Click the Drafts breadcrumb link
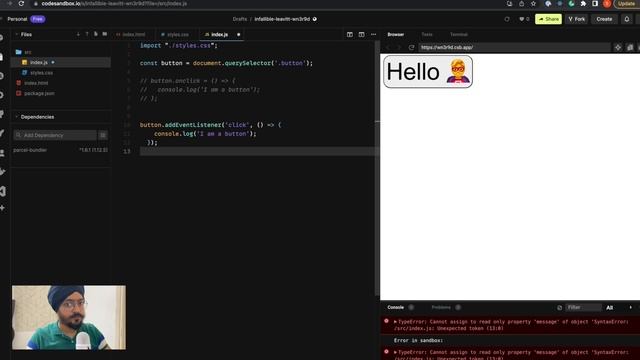Viewport: 640px width, 360px height. point(240,19)
